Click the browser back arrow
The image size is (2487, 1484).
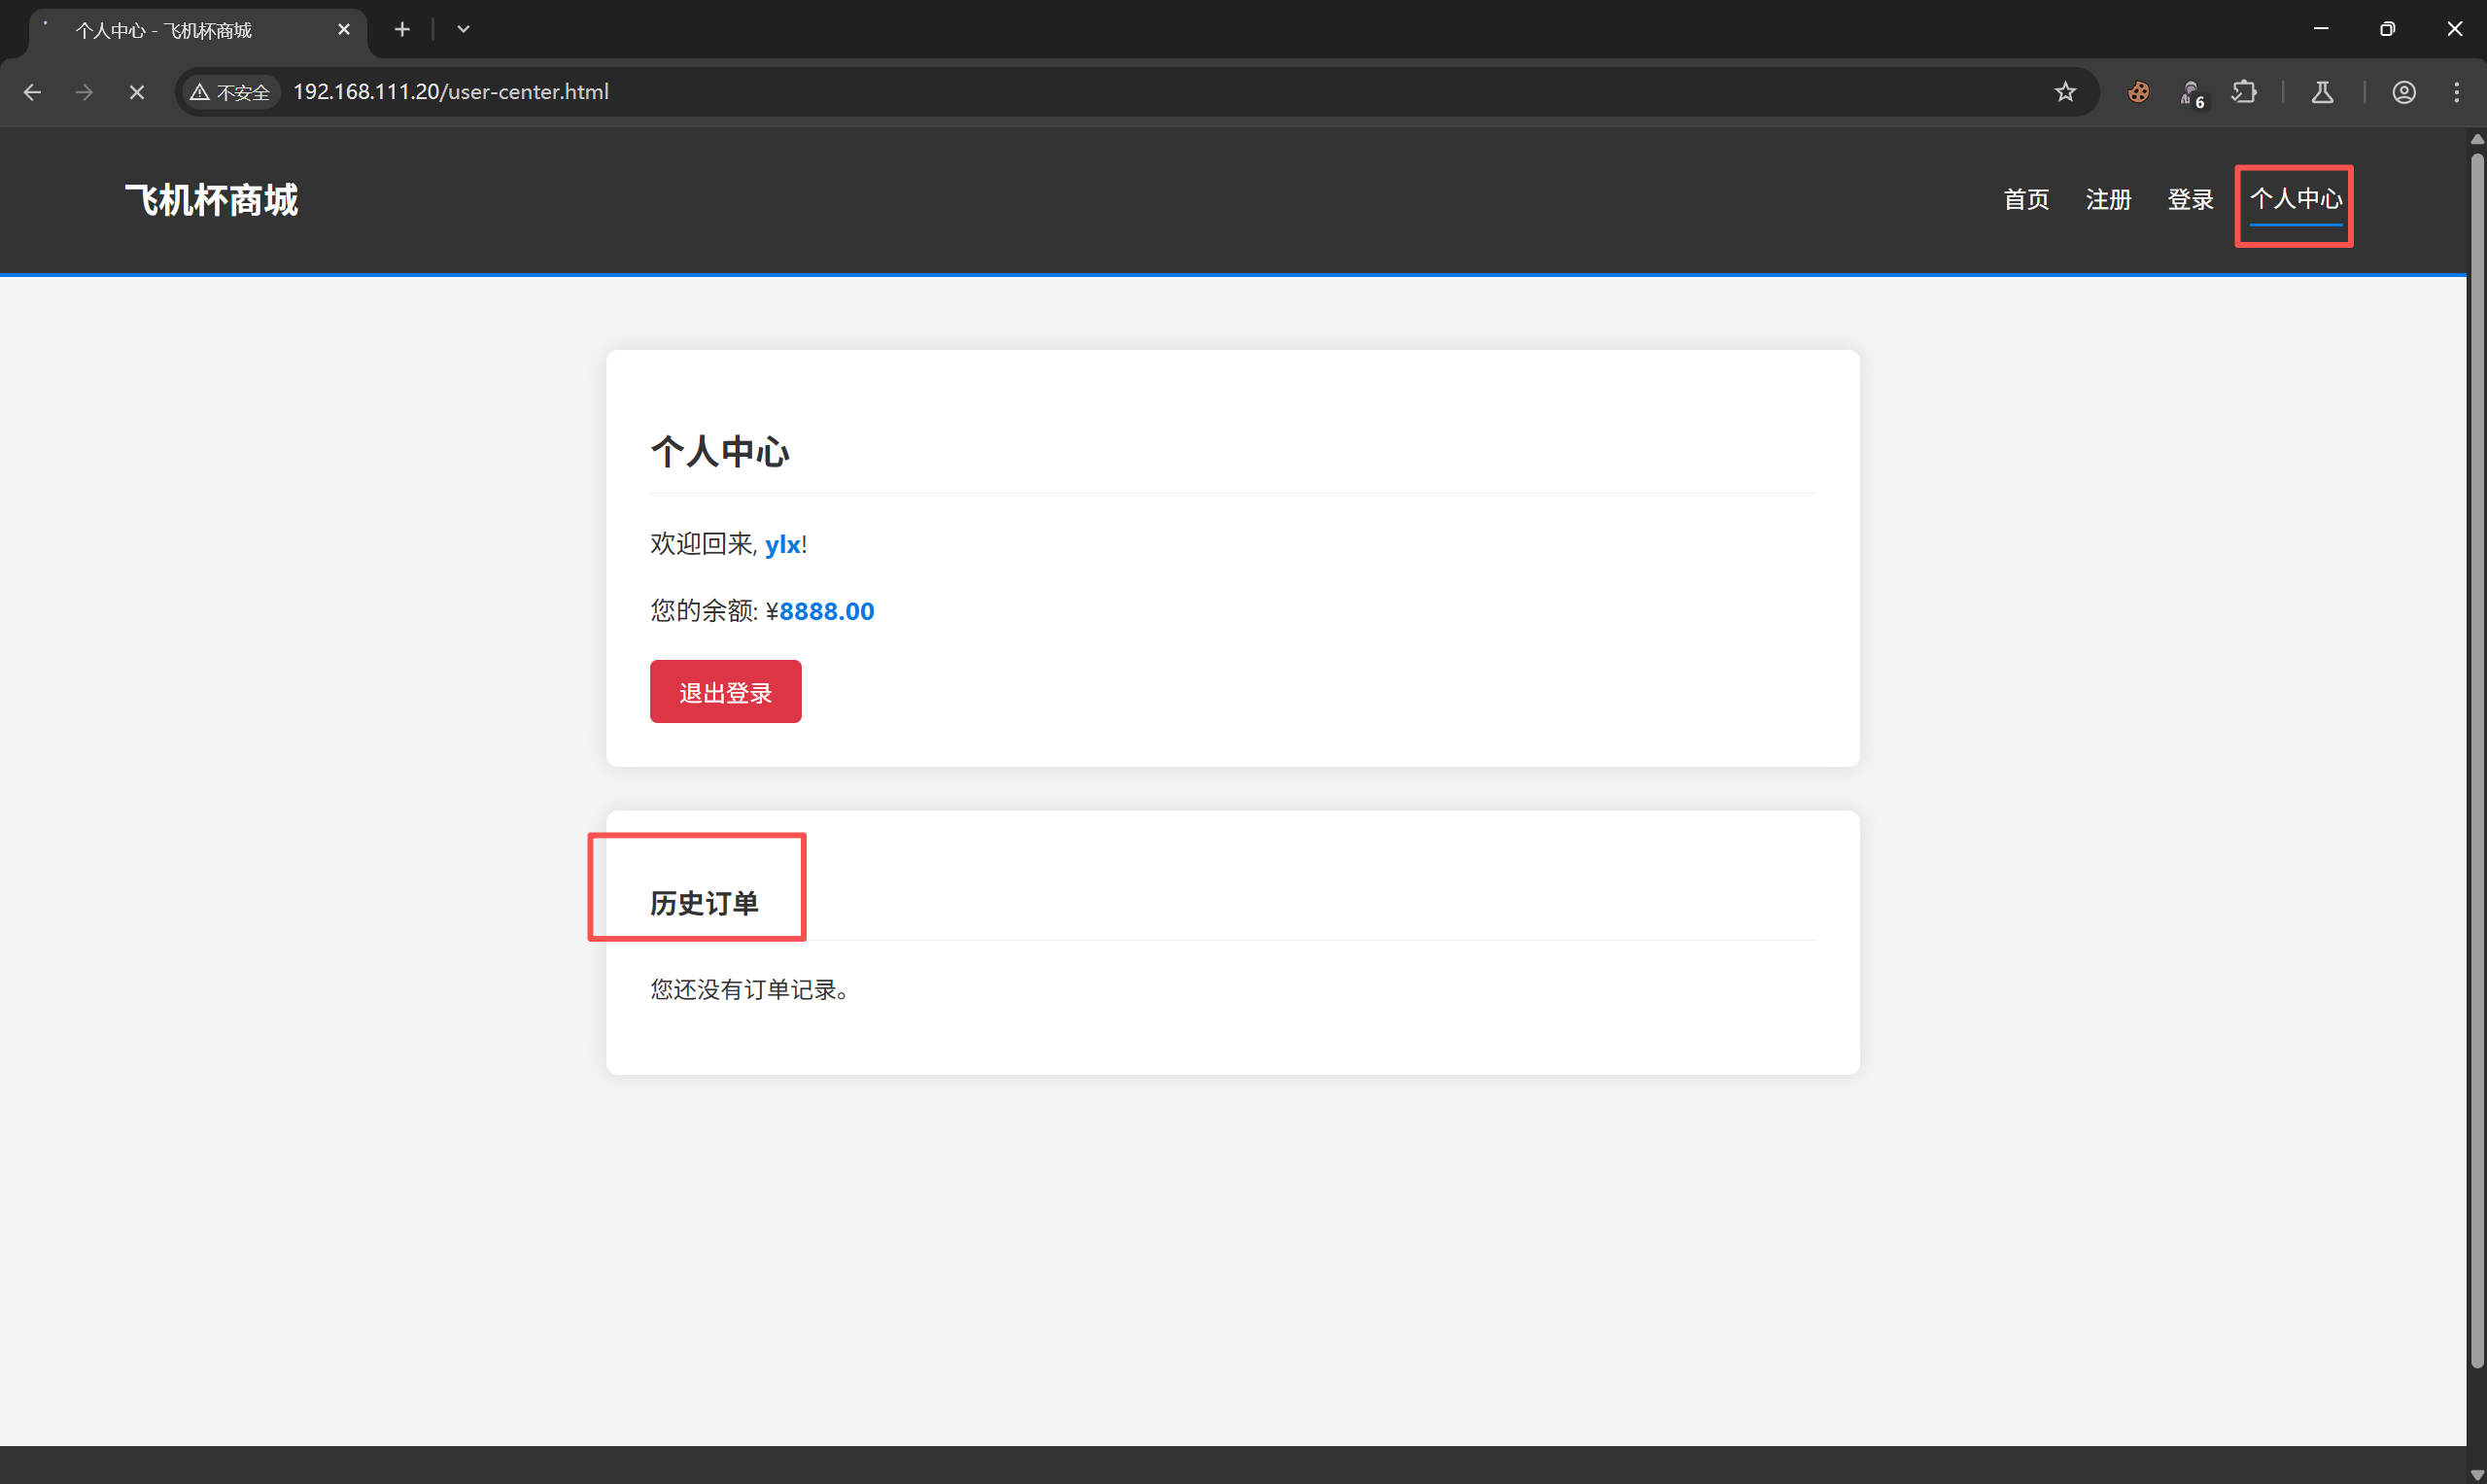32,92
